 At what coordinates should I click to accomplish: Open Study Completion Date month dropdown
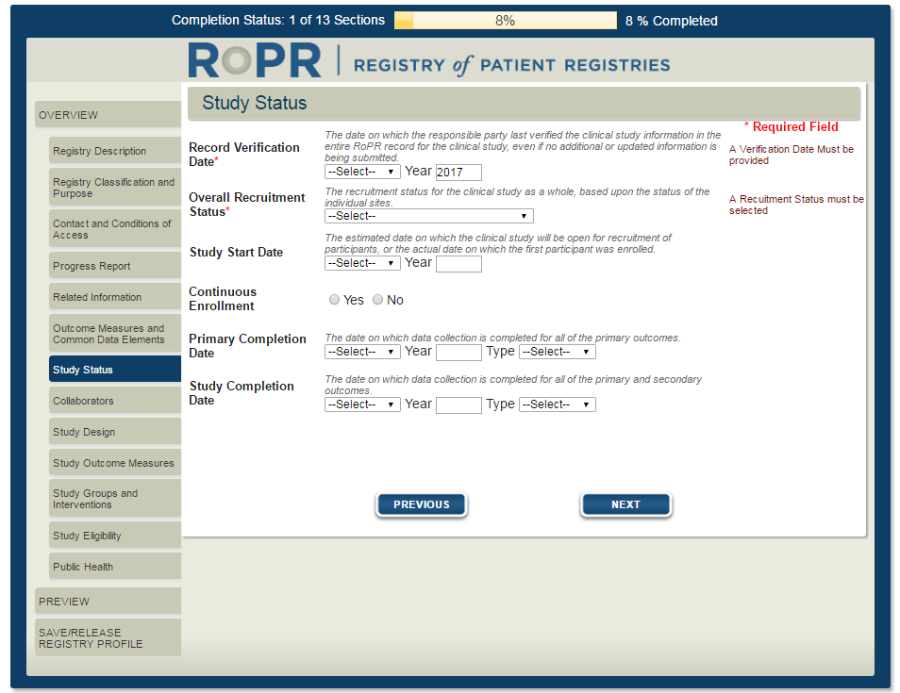(362, 404)
